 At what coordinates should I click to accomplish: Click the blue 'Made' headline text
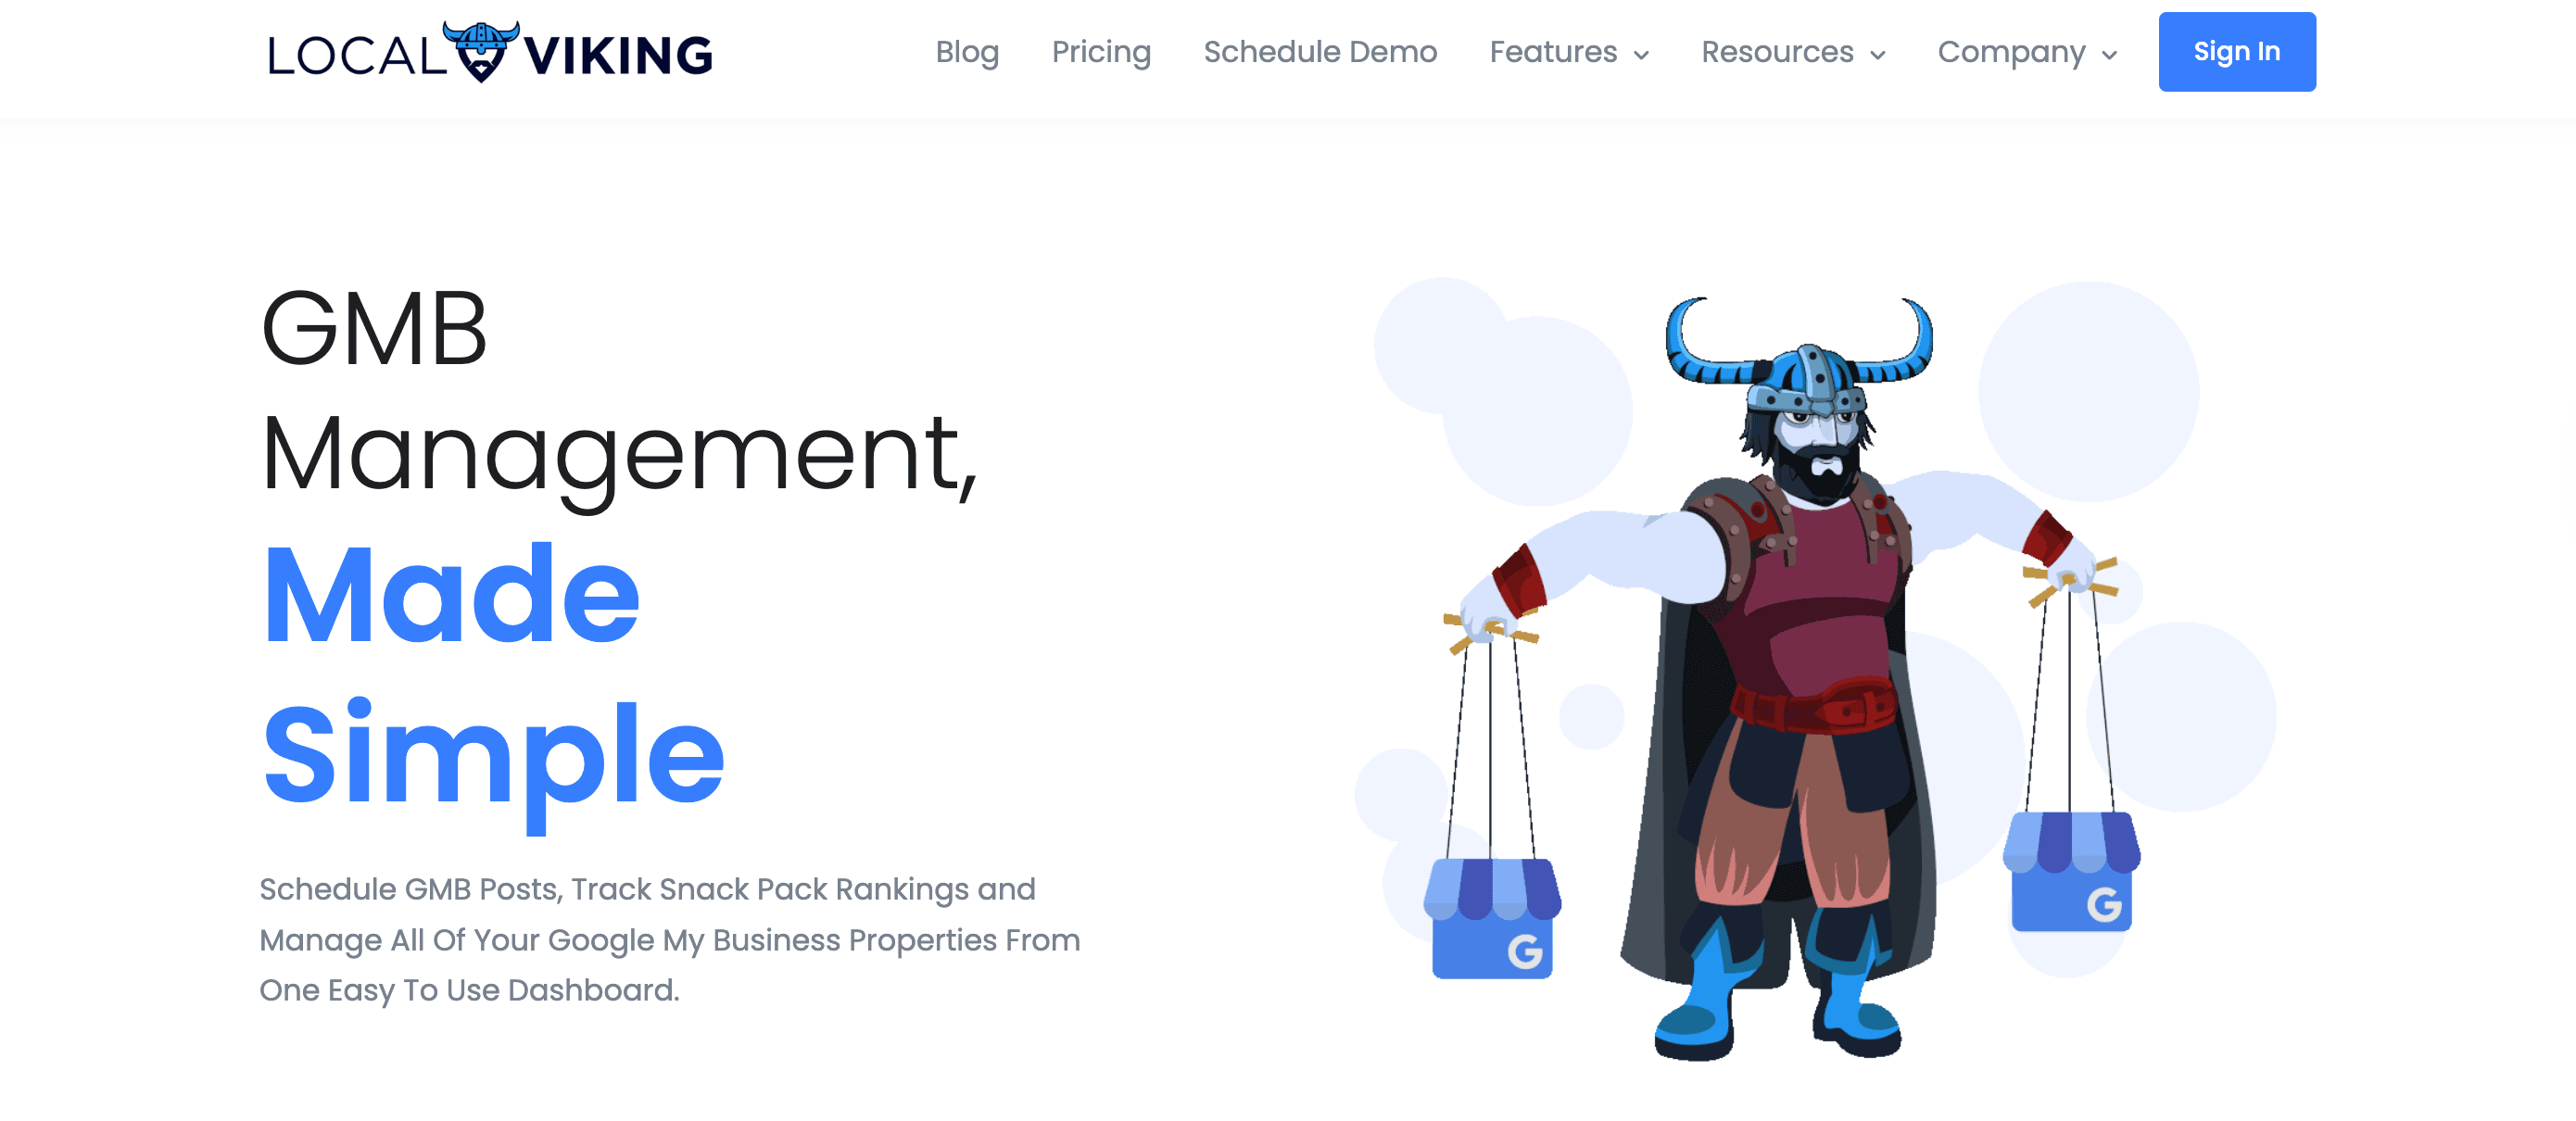pos(450,595)
